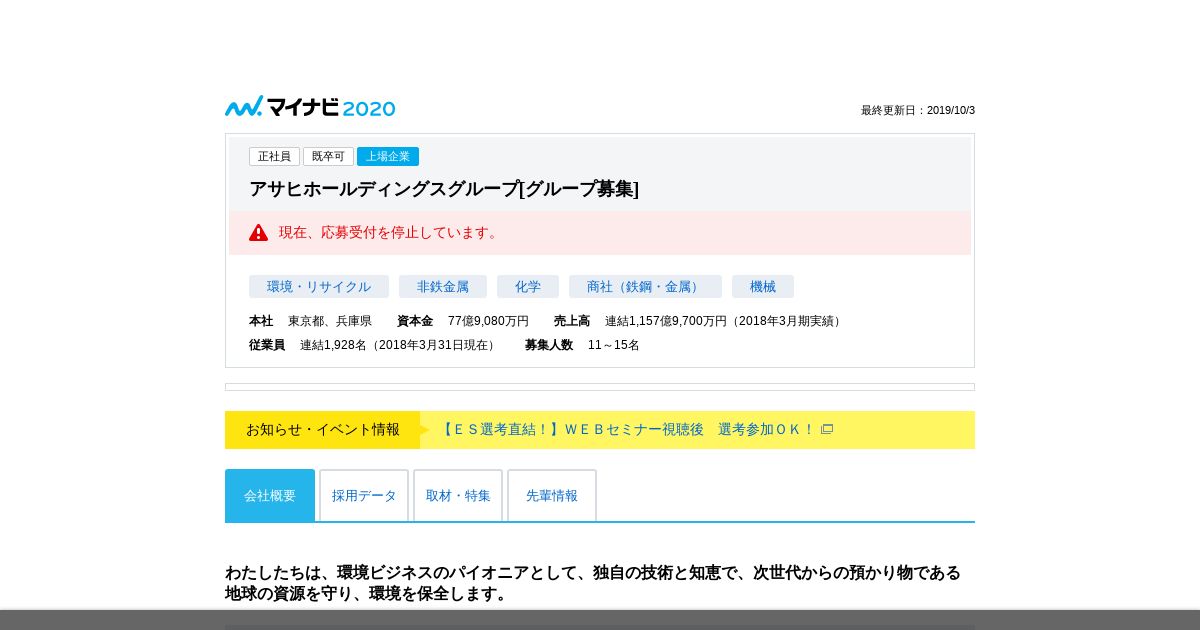Click the capital value 77億9,080万円

click(488, 321)
